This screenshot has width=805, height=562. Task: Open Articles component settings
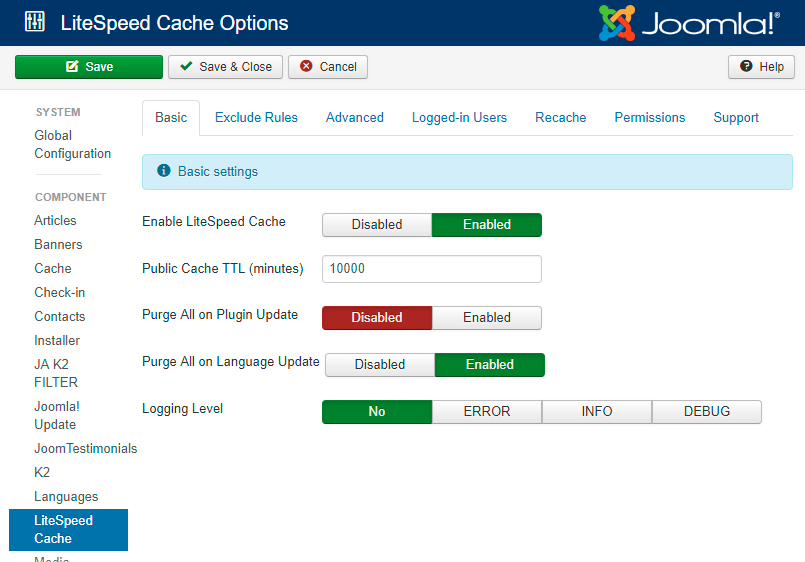point(55,220)
